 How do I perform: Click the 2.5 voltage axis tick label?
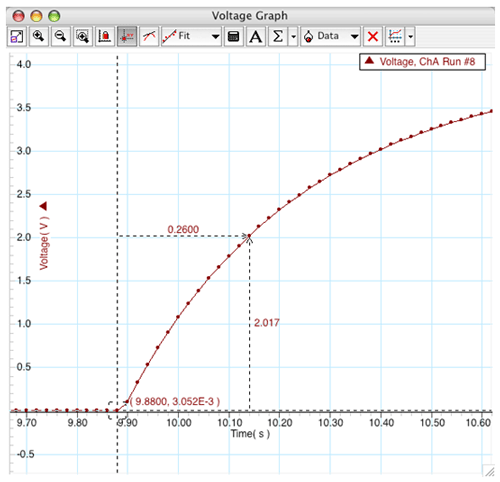[24, 194]
